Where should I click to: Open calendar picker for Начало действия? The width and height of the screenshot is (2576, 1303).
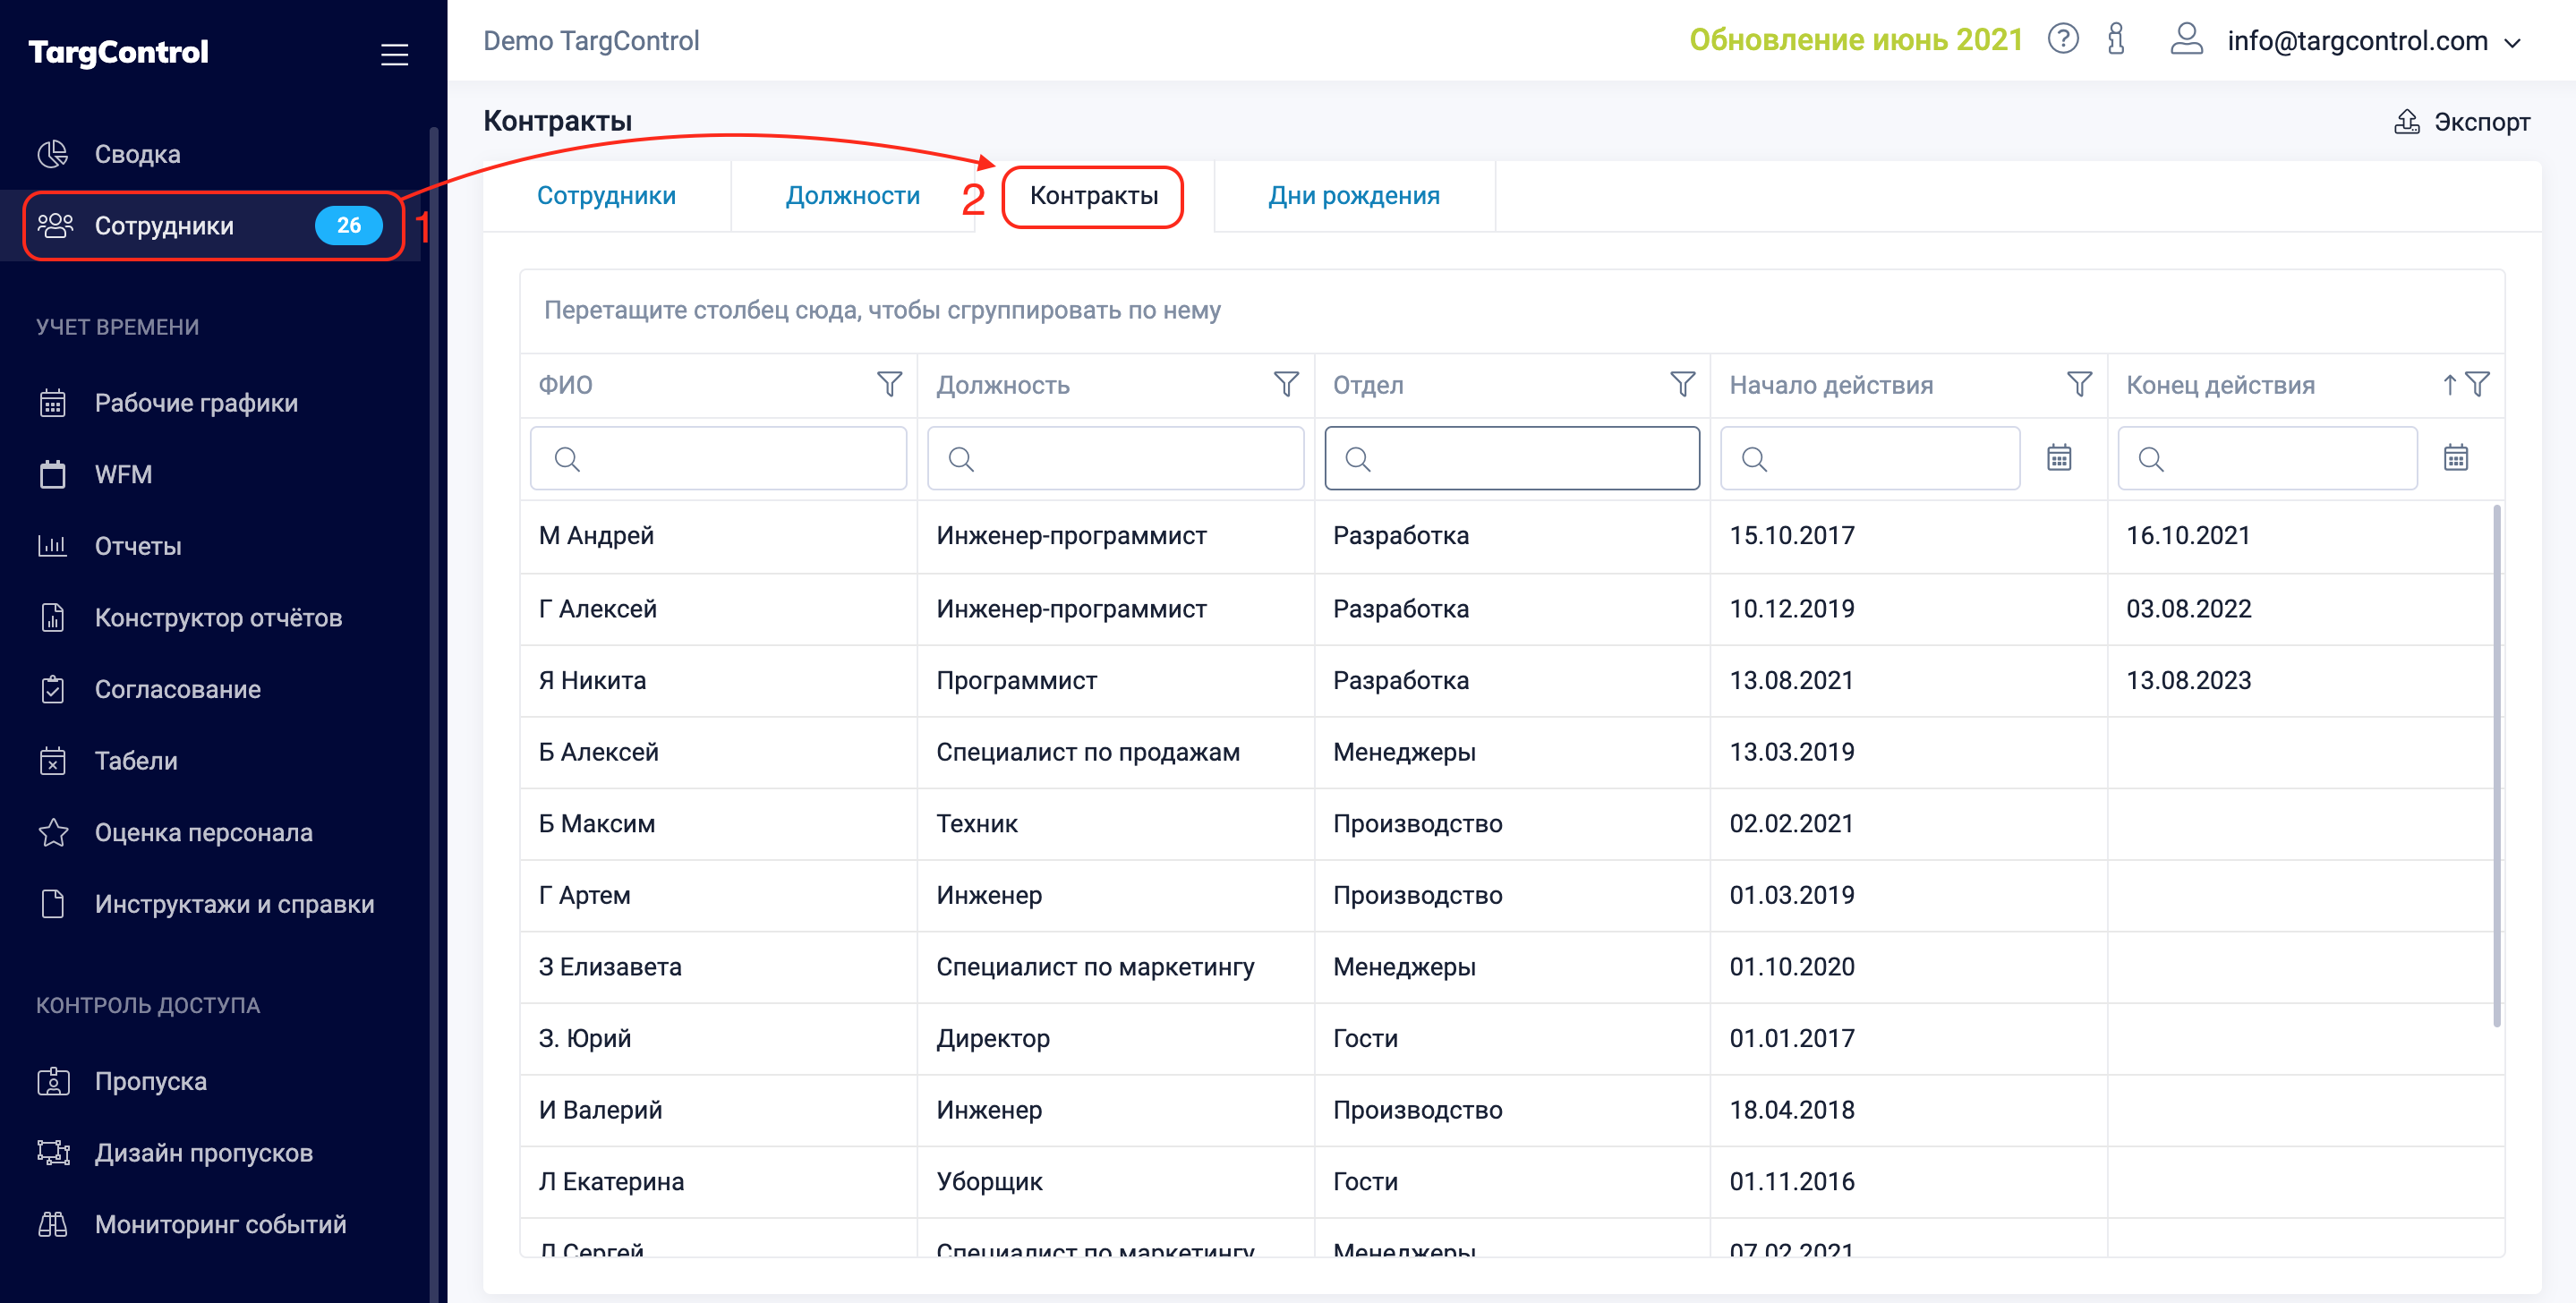[x=2058, y=458]
